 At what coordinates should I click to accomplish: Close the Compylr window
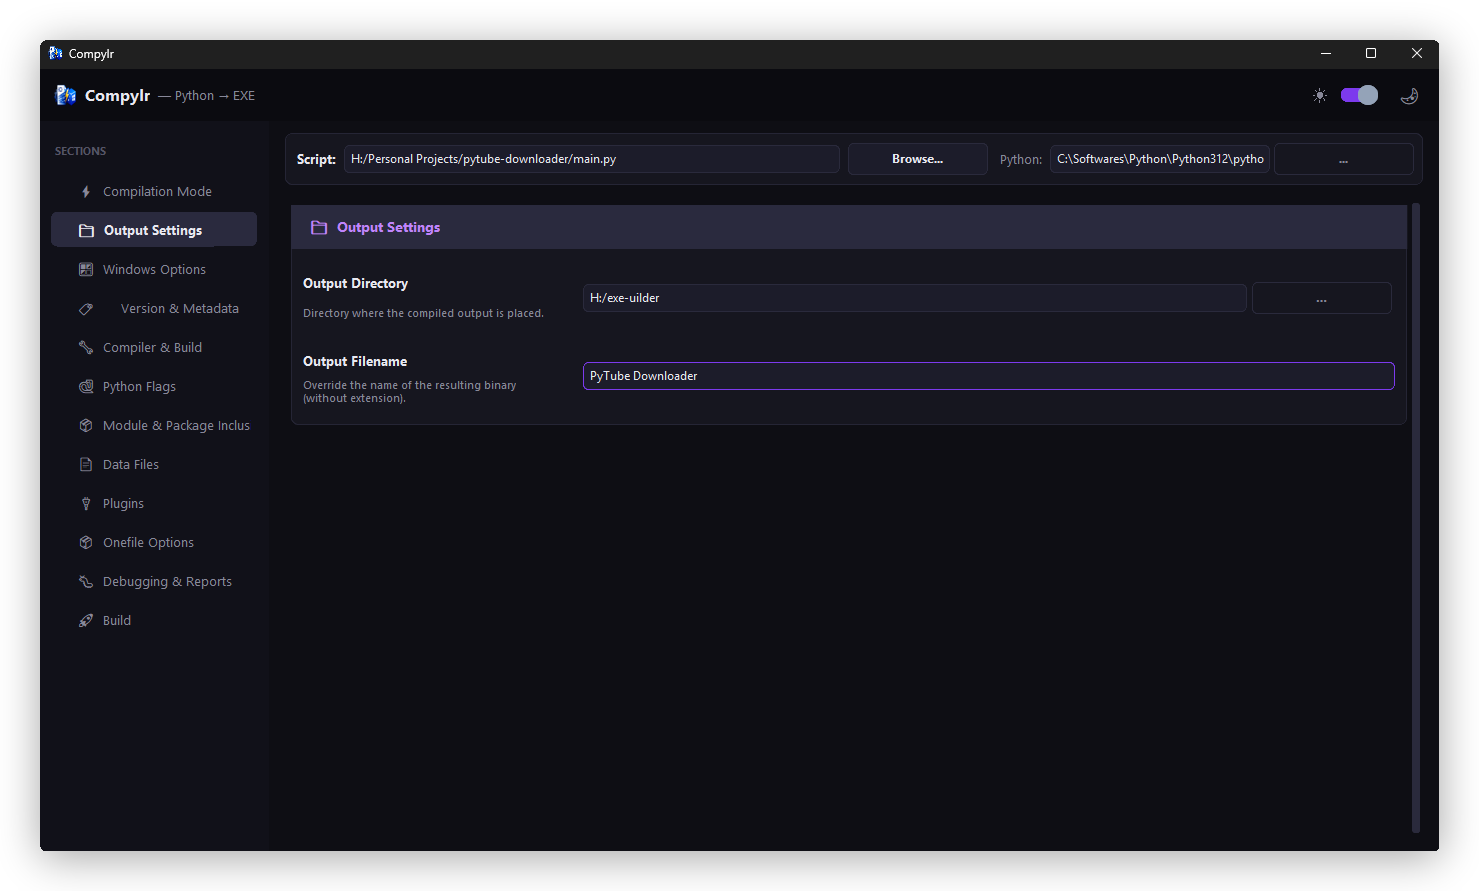tap(1417, 54)
